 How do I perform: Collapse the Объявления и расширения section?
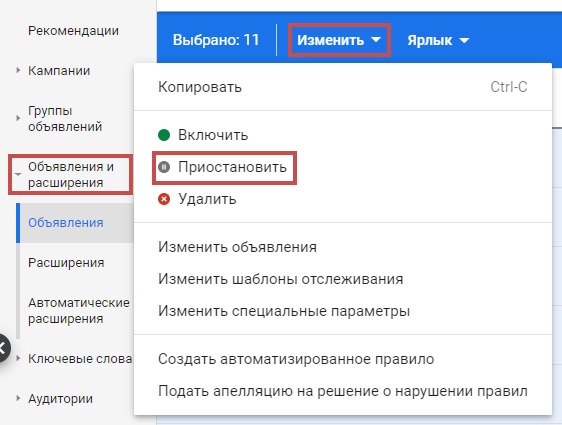pos(18,175)
